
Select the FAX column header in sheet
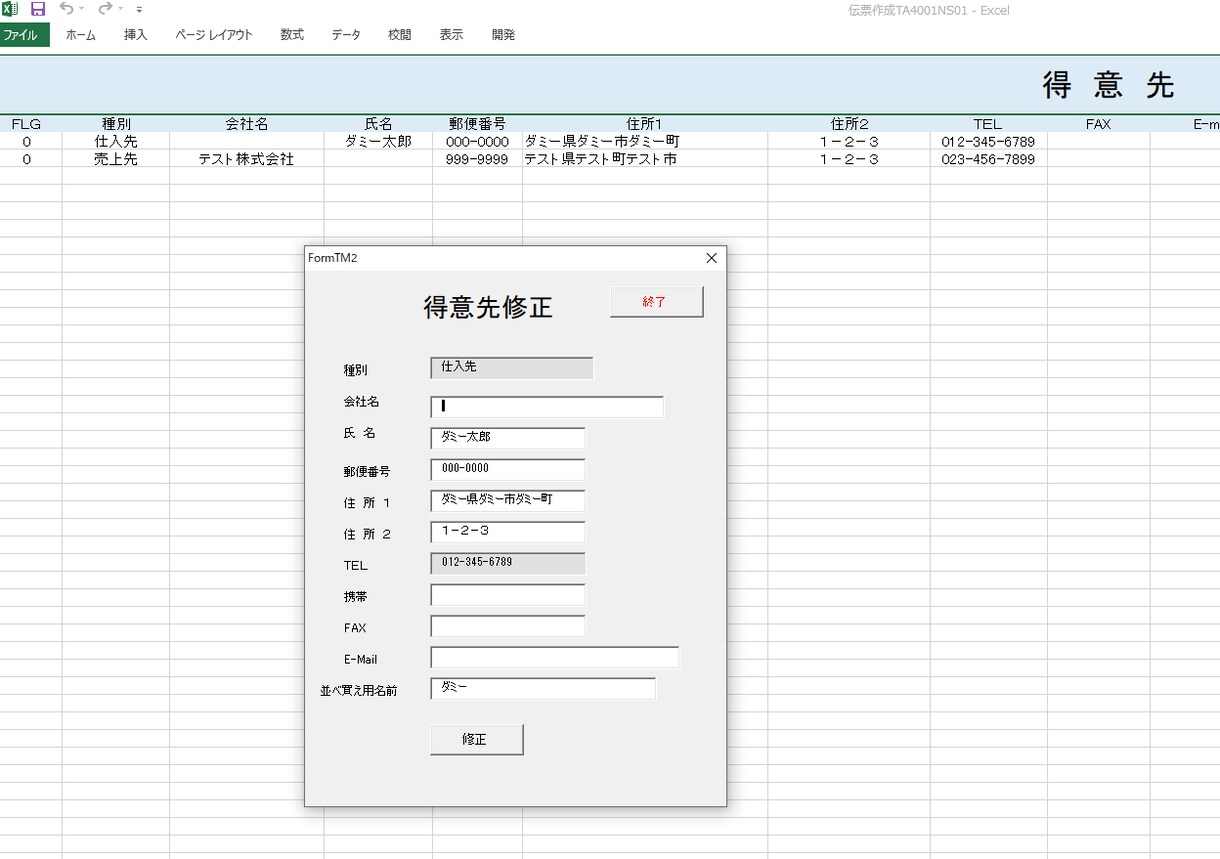1098,124
